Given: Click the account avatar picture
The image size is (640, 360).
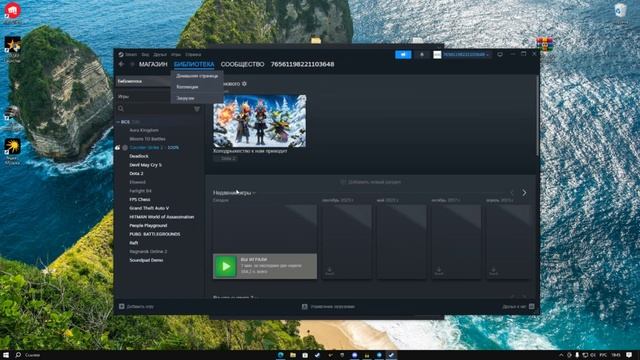Looking at the screenshot, I should pos(437,54).
